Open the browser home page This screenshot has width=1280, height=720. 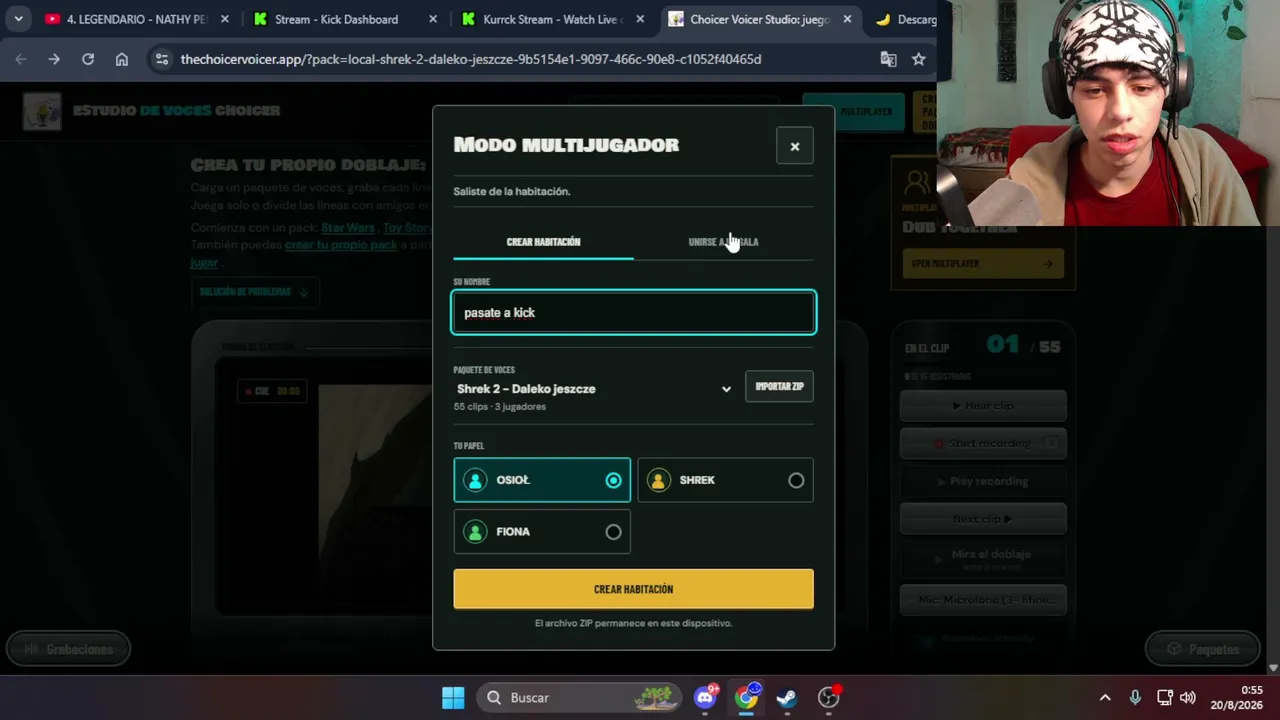point(122,59)
